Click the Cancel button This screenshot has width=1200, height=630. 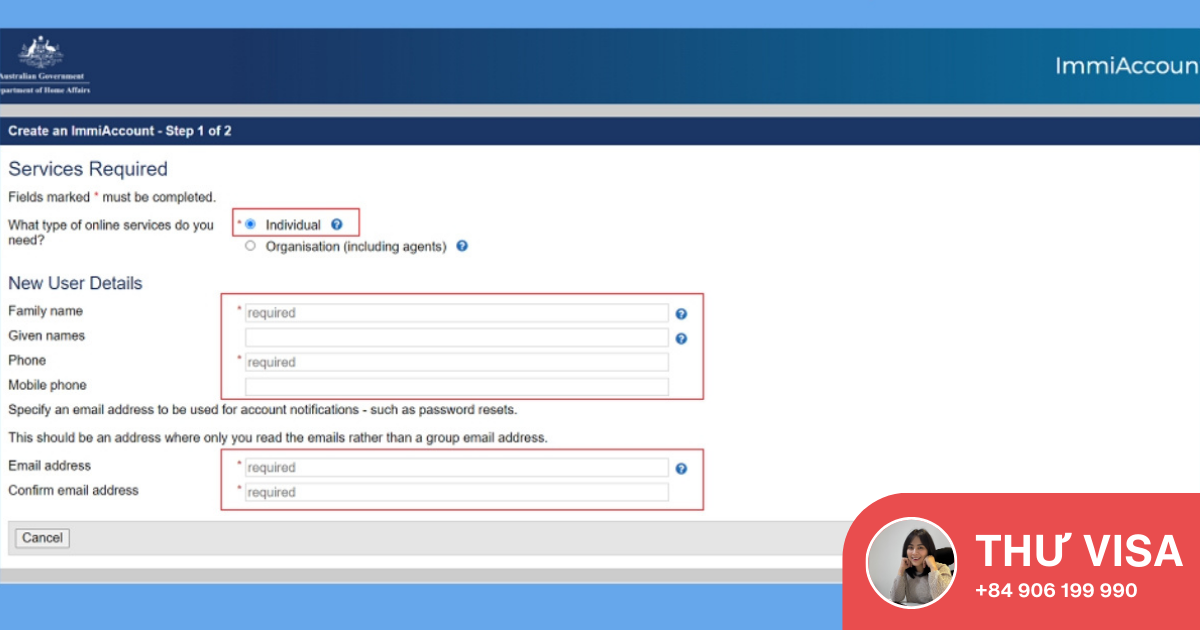coord(42,538)
